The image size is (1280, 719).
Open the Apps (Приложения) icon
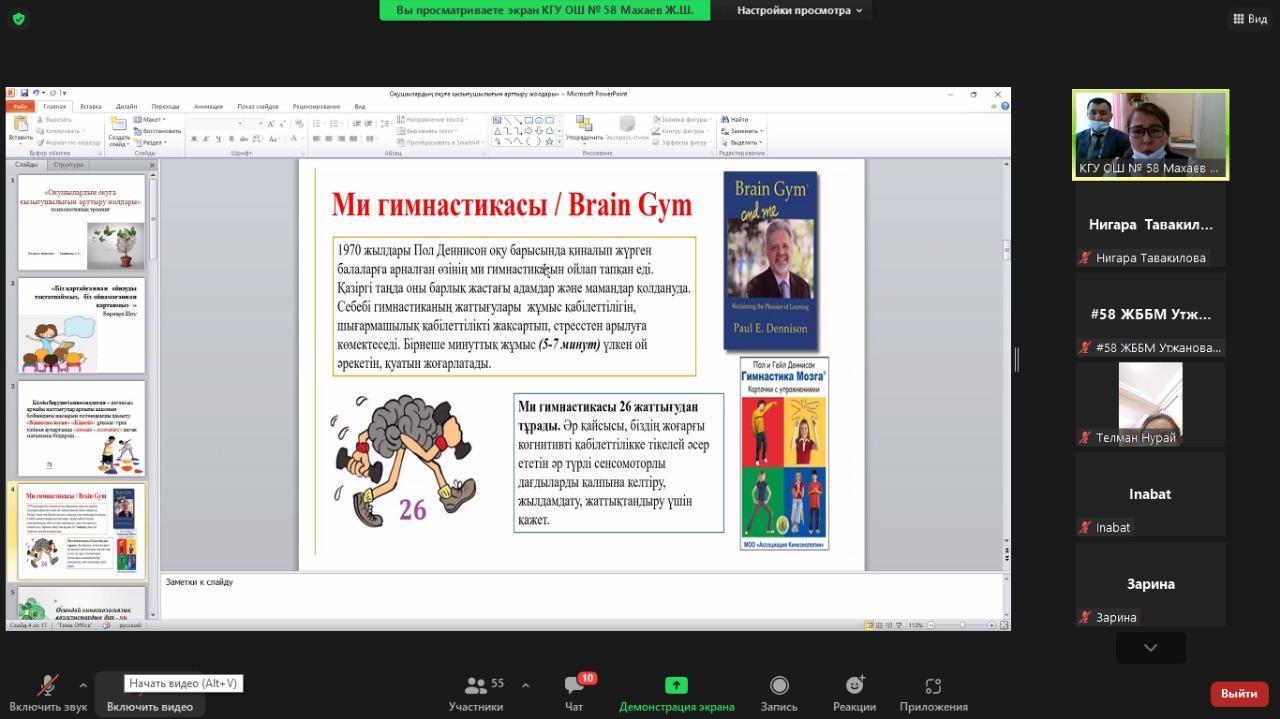tap(932, 686)
